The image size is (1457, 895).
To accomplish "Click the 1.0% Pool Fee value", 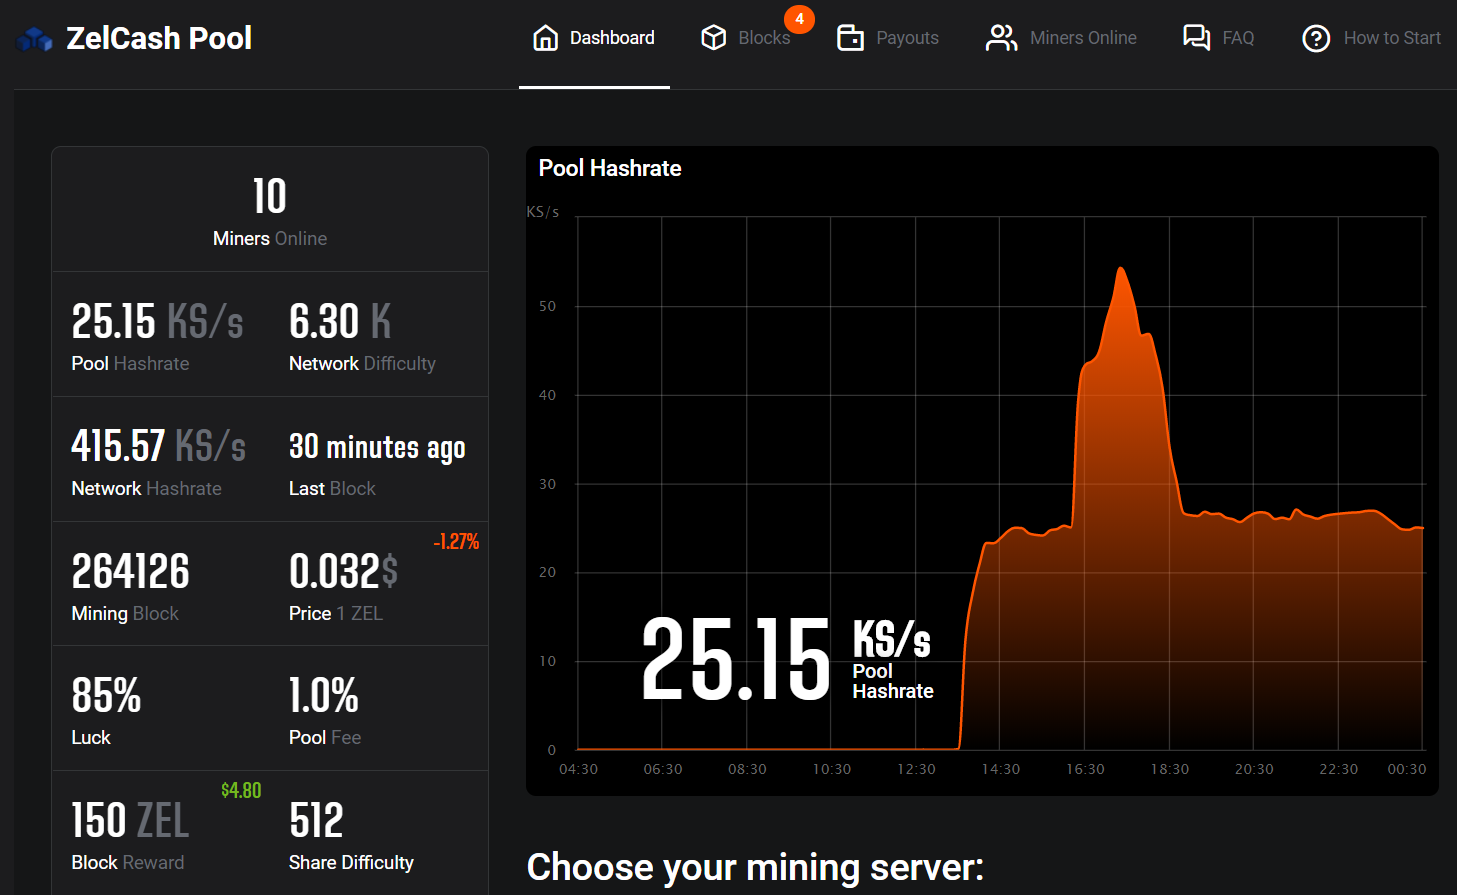I will (323, 696).
